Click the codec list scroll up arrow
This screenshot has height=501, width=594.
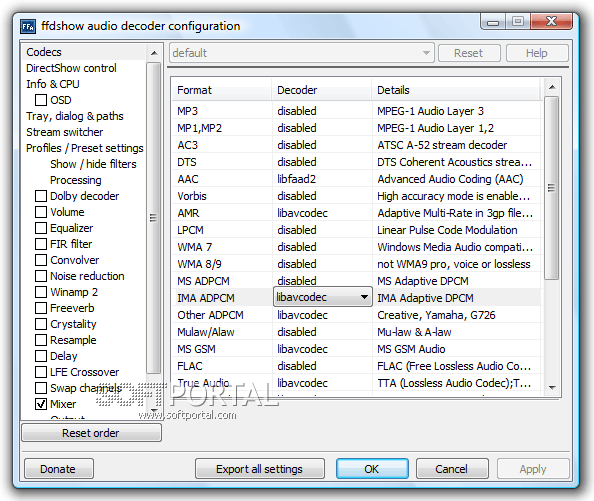552,87
